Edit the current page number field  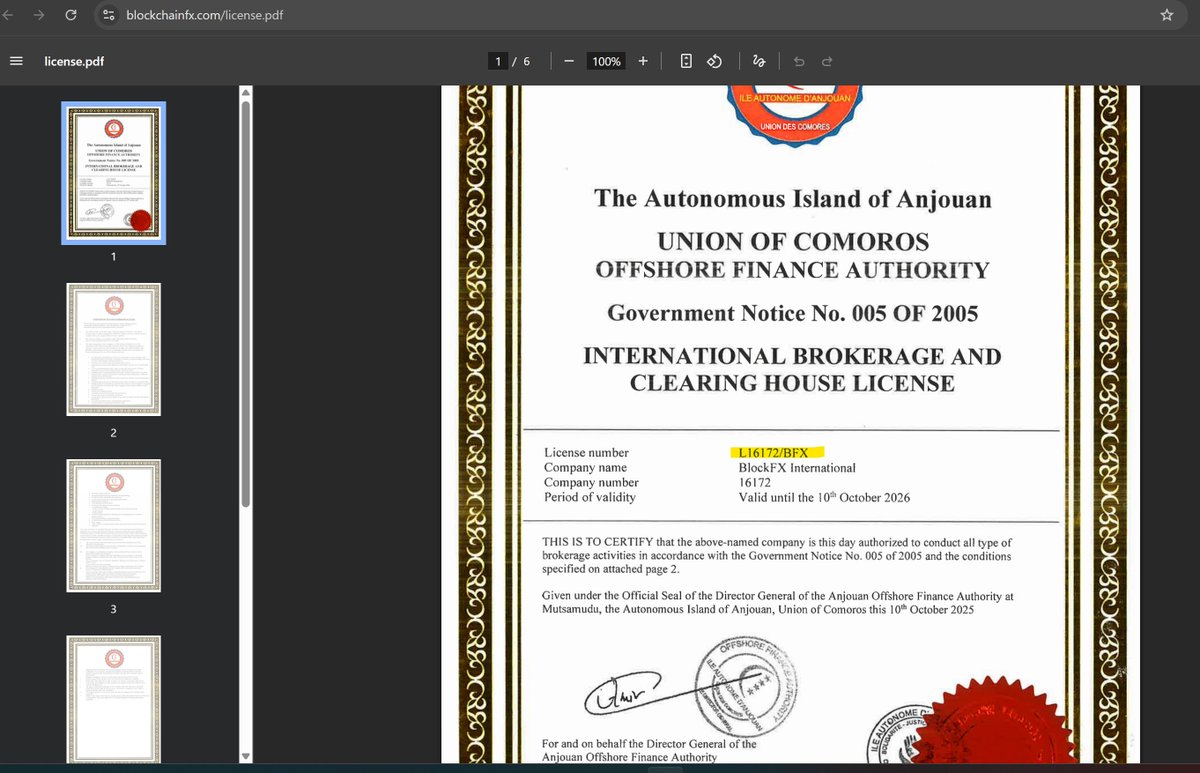click(498, 61)
